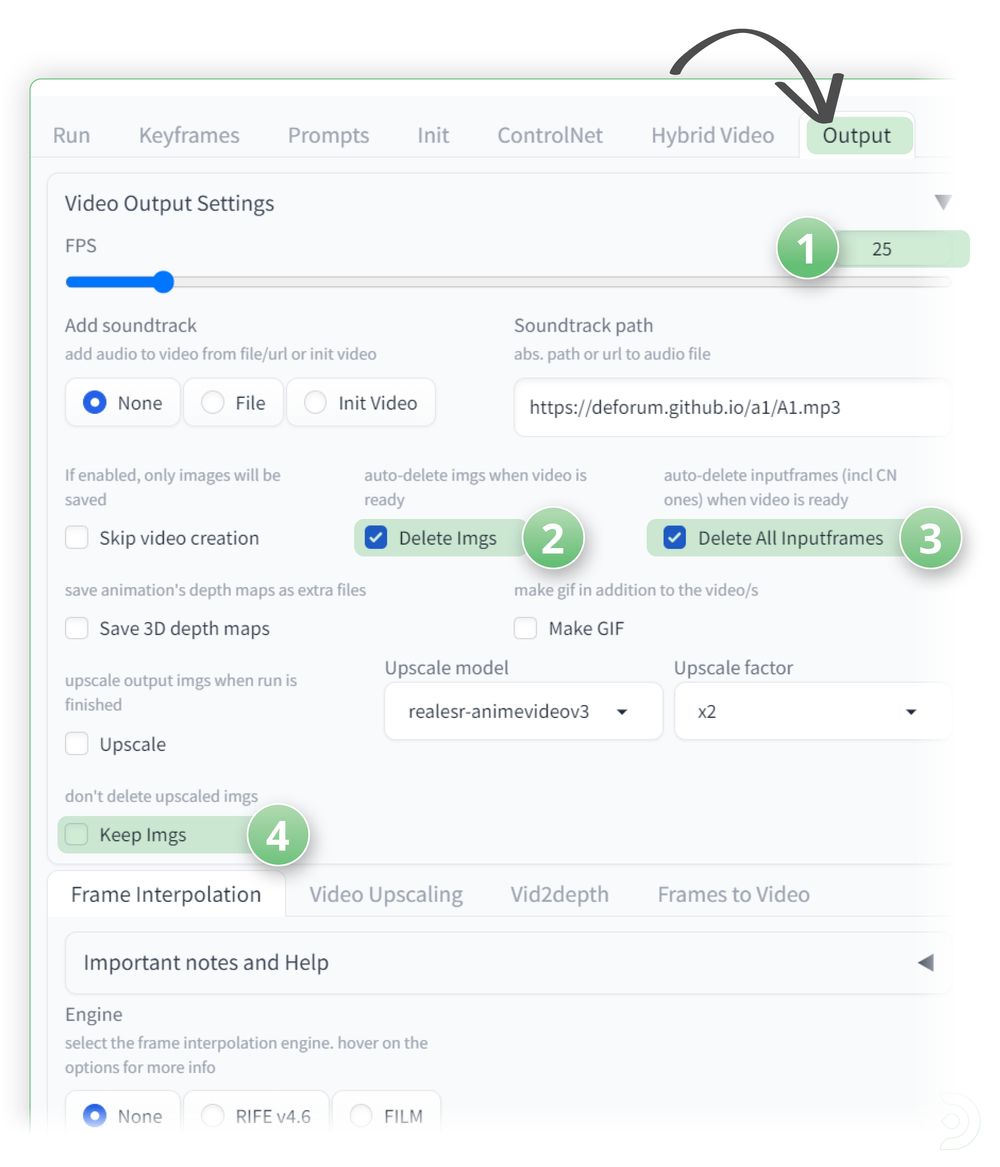Image resolution: width=1000 pixels, height=1167 pixels.
Task: Open the Hybrid Video tab
Action: tap(712, 135)
